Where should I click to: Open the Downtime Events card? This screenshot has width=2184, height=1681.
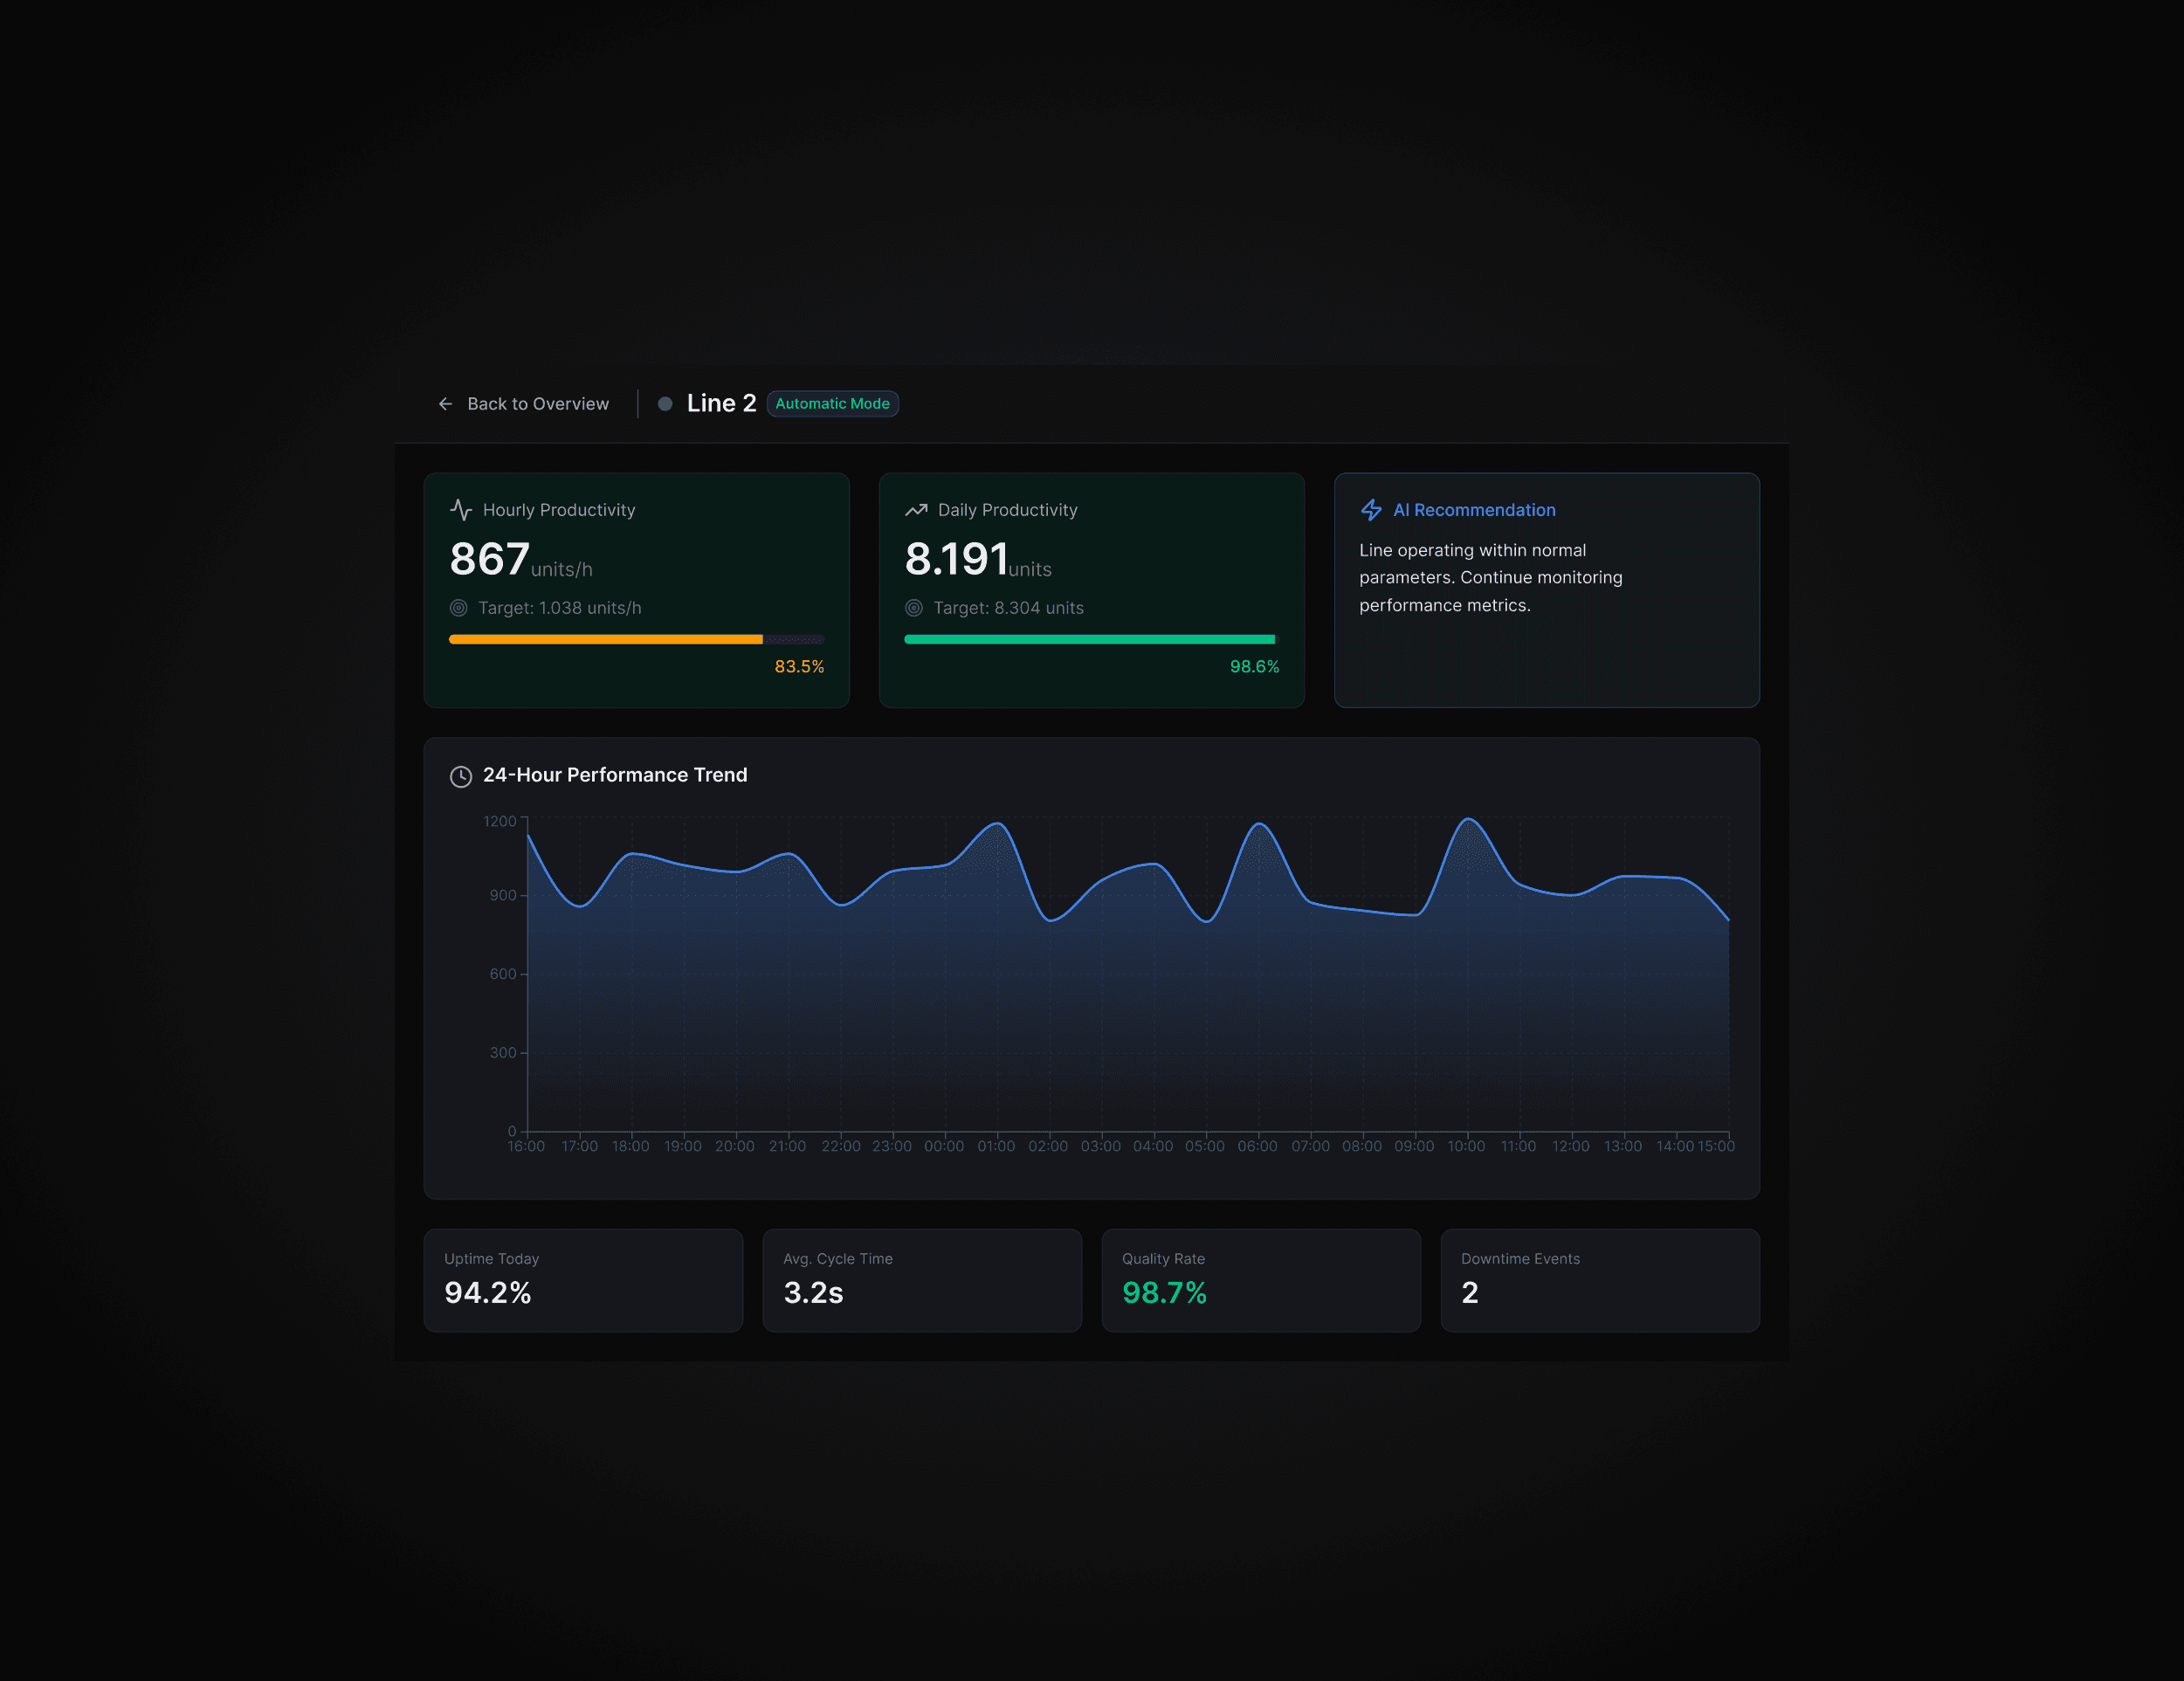pyautogui.click(x=1599, y=1280)
